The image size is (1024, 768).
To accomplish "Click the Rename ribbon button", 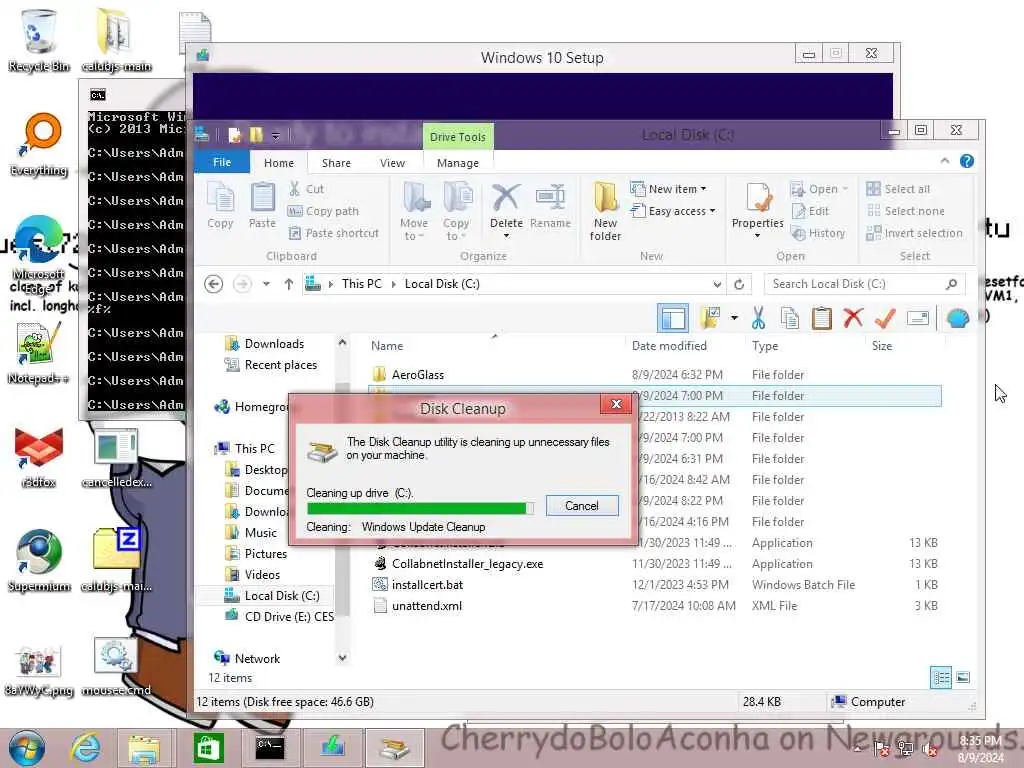I will click(x=550, y=206).
